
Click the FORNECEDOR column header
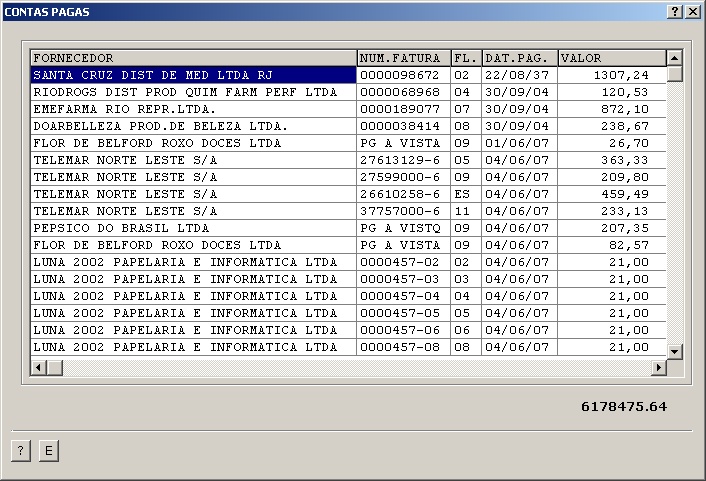(194, 58)
